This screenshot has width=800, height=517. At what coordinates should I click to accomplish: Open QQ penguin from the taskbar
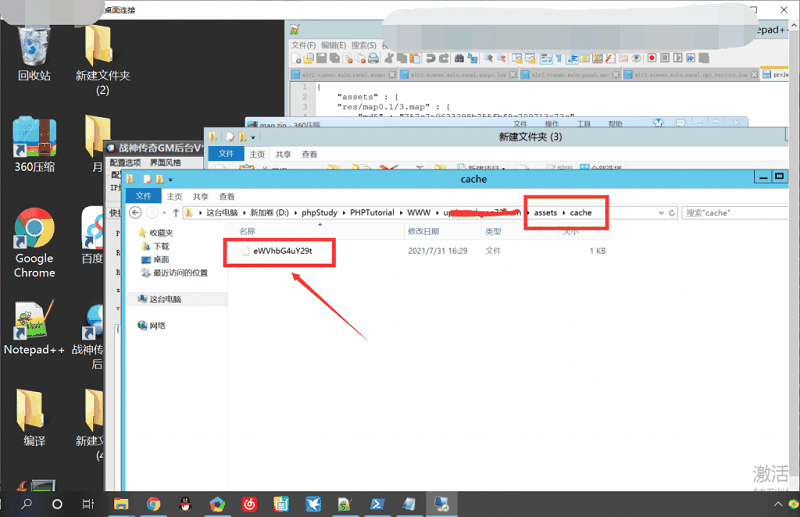[185, 504]
